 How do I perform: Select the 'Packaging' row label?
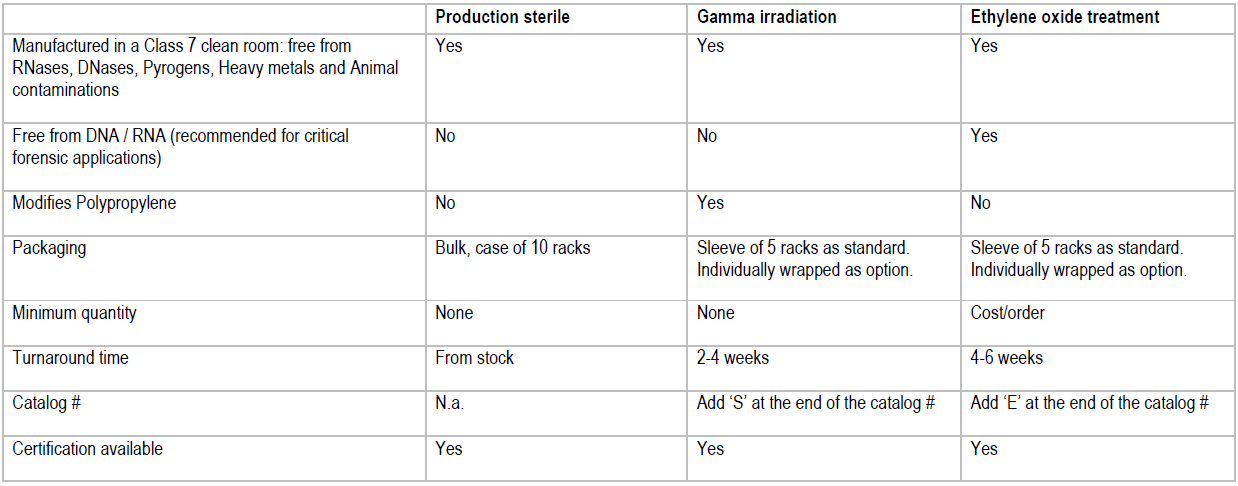(49, 248)
